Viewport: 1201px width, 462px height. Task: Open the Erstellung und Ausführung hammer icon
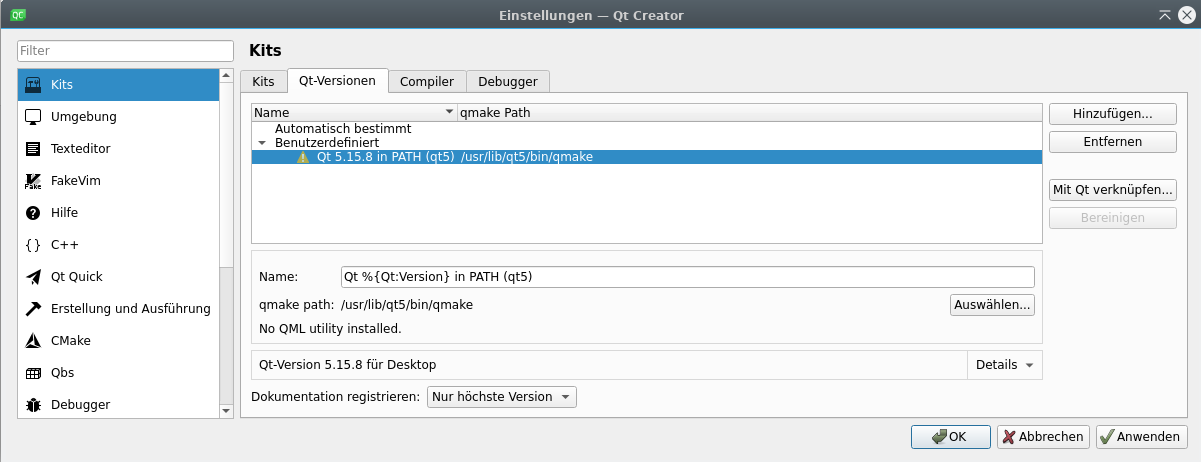pyautogui.click(x=33, y=309)
